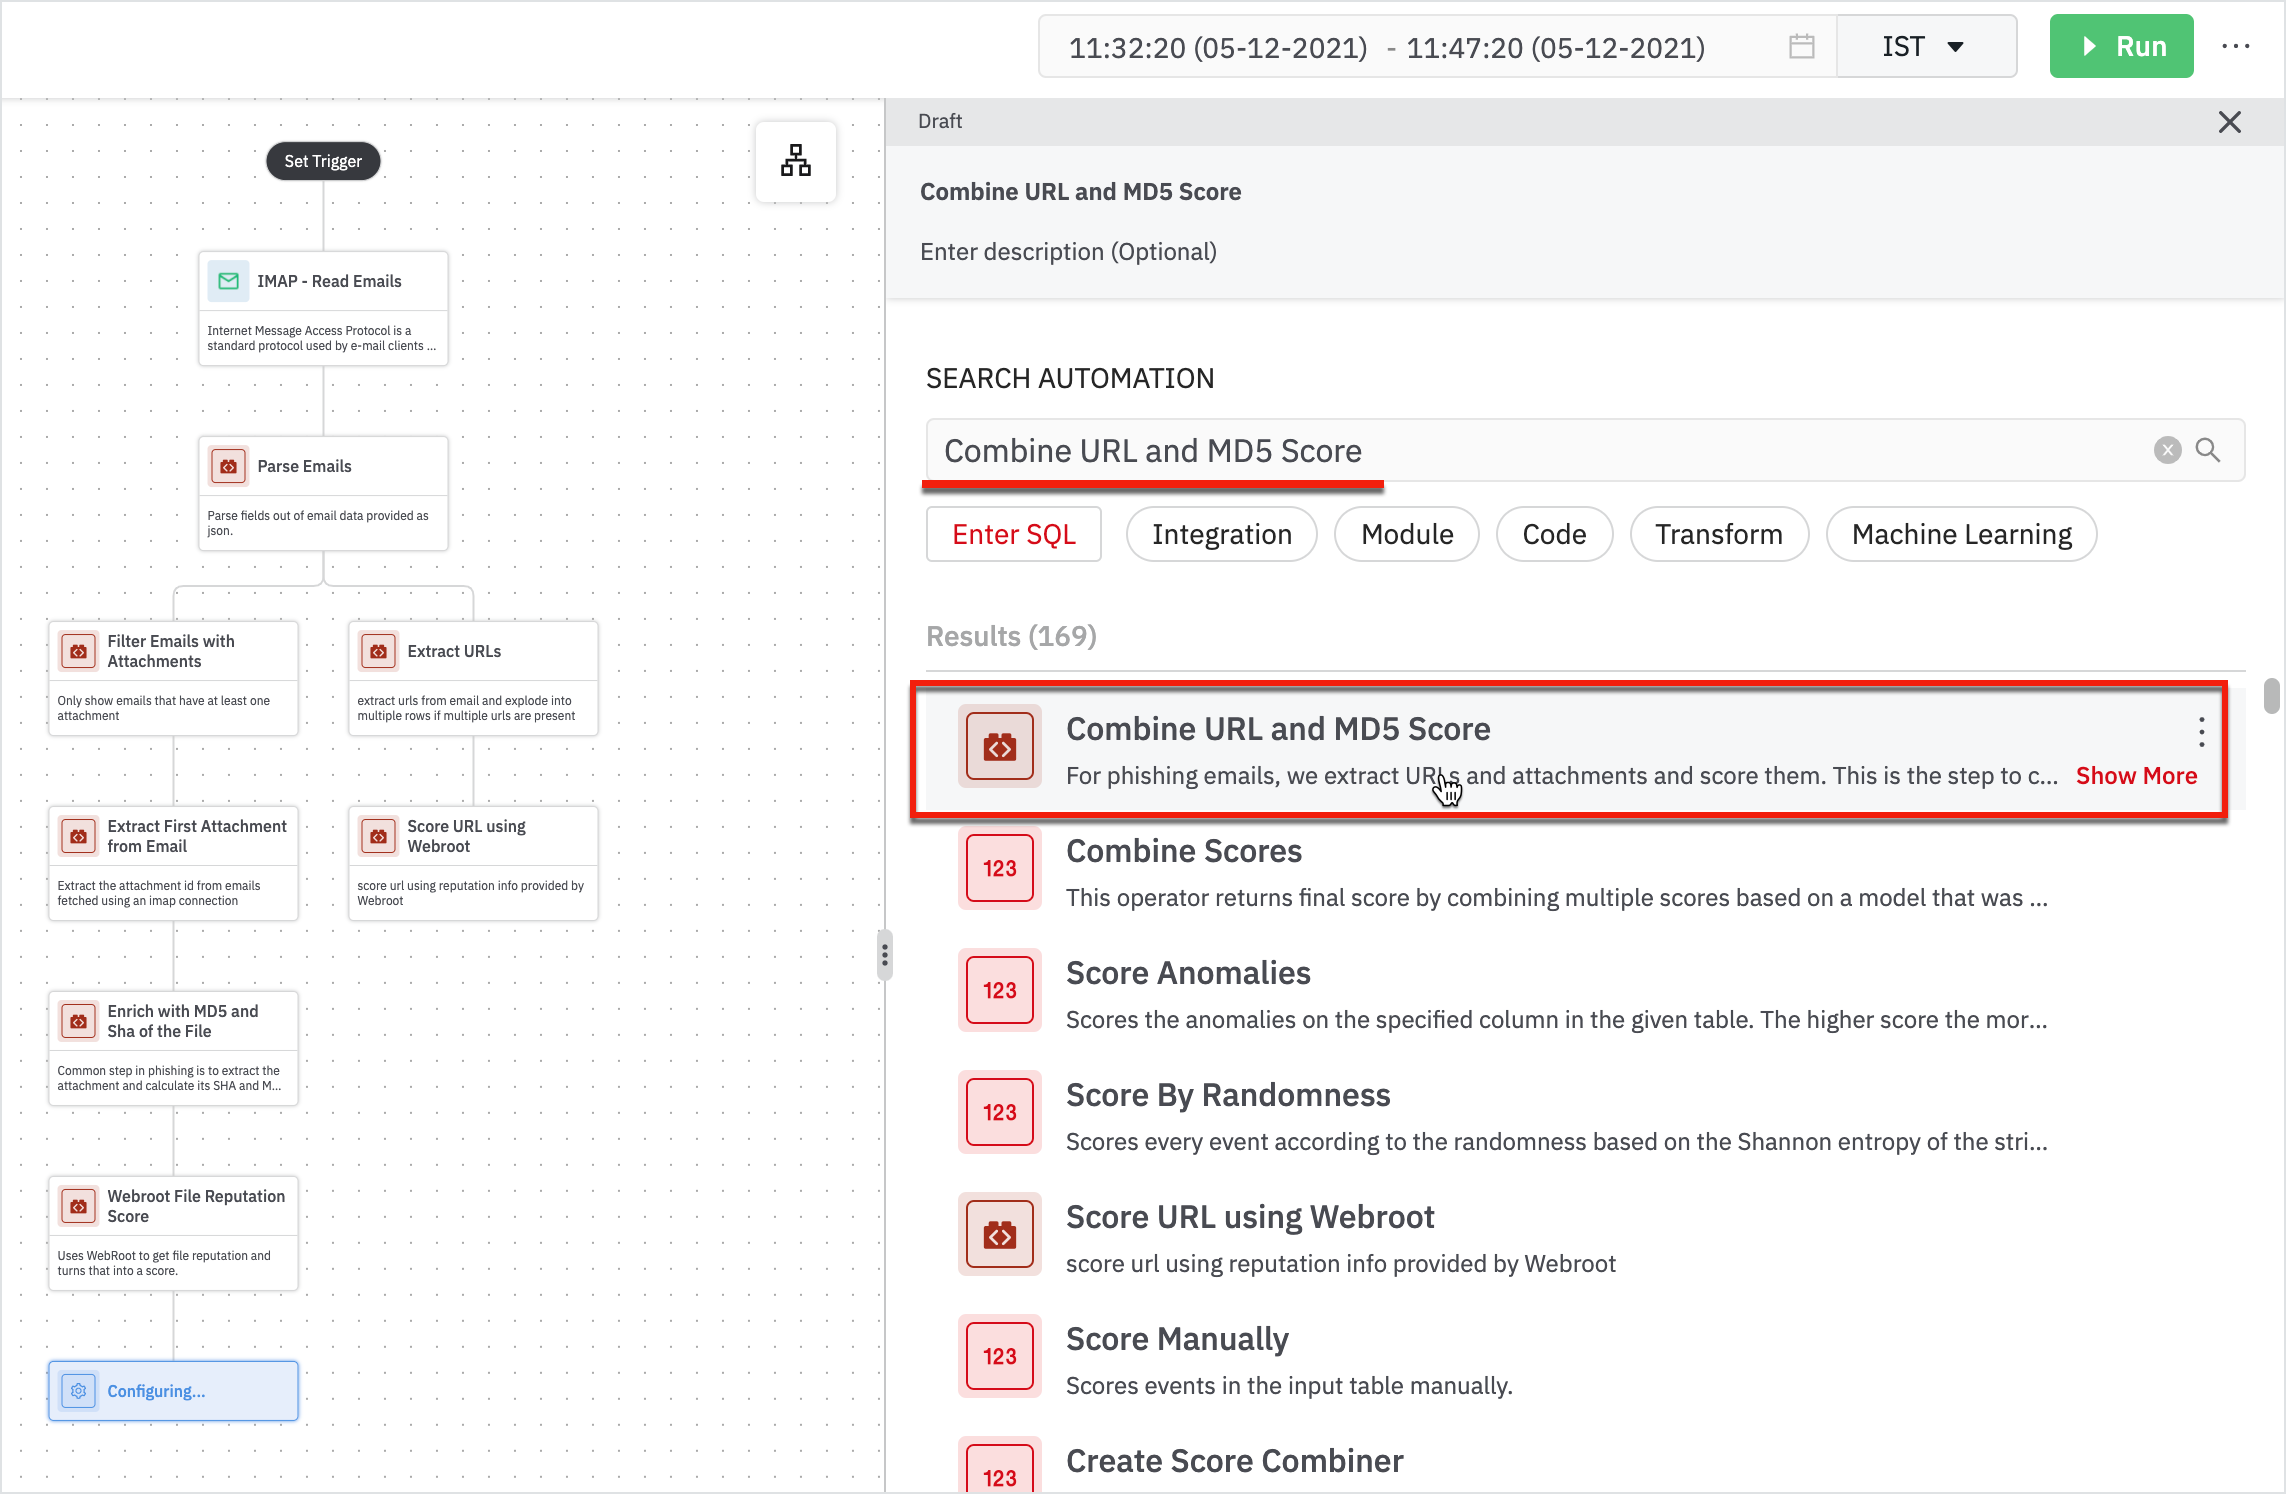Click the Score By Randomness 123 icon
Viewport: 2286px width, 1494px height.
pyautogui.click(x=999, y=1112)
